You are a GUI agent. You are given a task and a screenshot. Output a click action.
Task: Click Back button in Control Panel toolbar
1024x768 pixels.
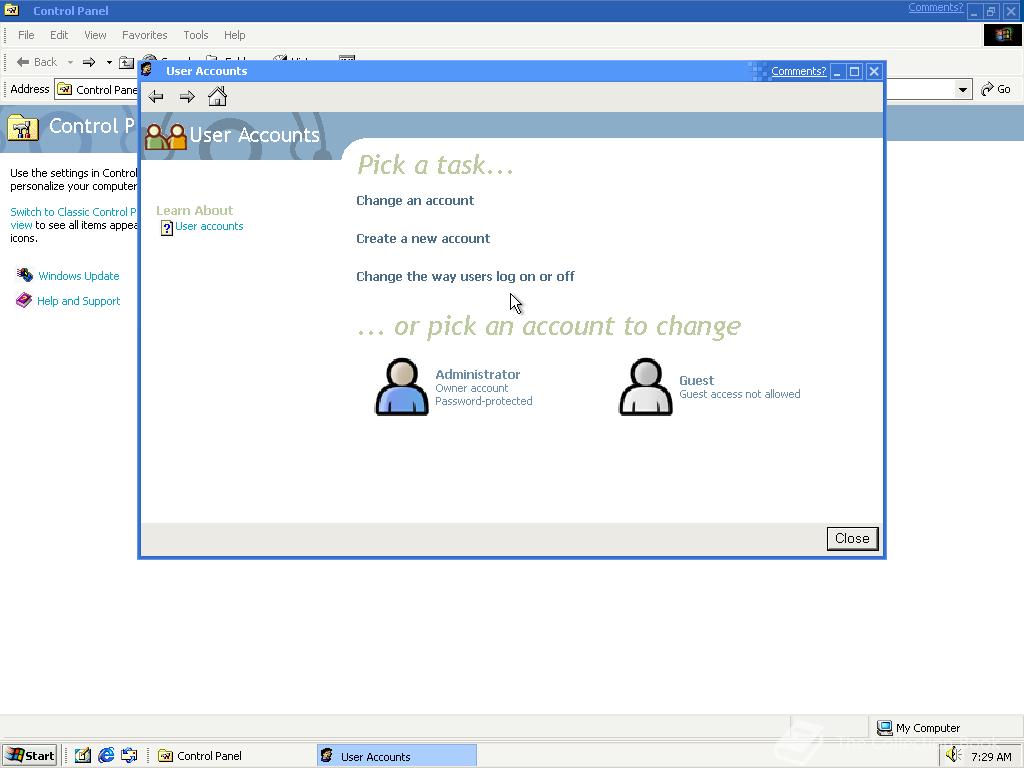pyautogui.click(x=37, y=62)
